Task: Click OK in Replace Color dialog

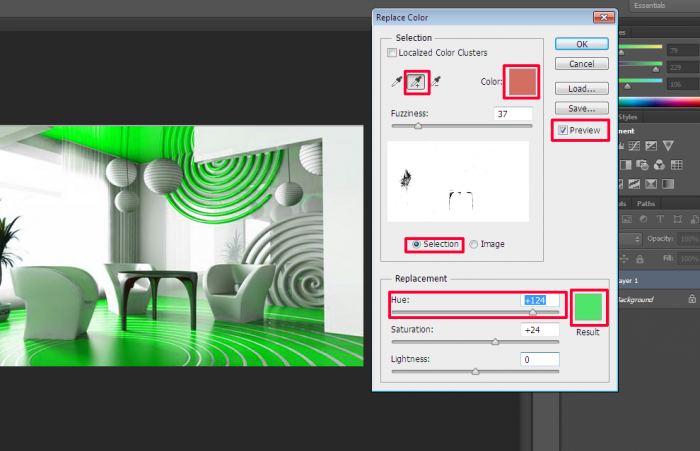Action: tap(582, 44)
